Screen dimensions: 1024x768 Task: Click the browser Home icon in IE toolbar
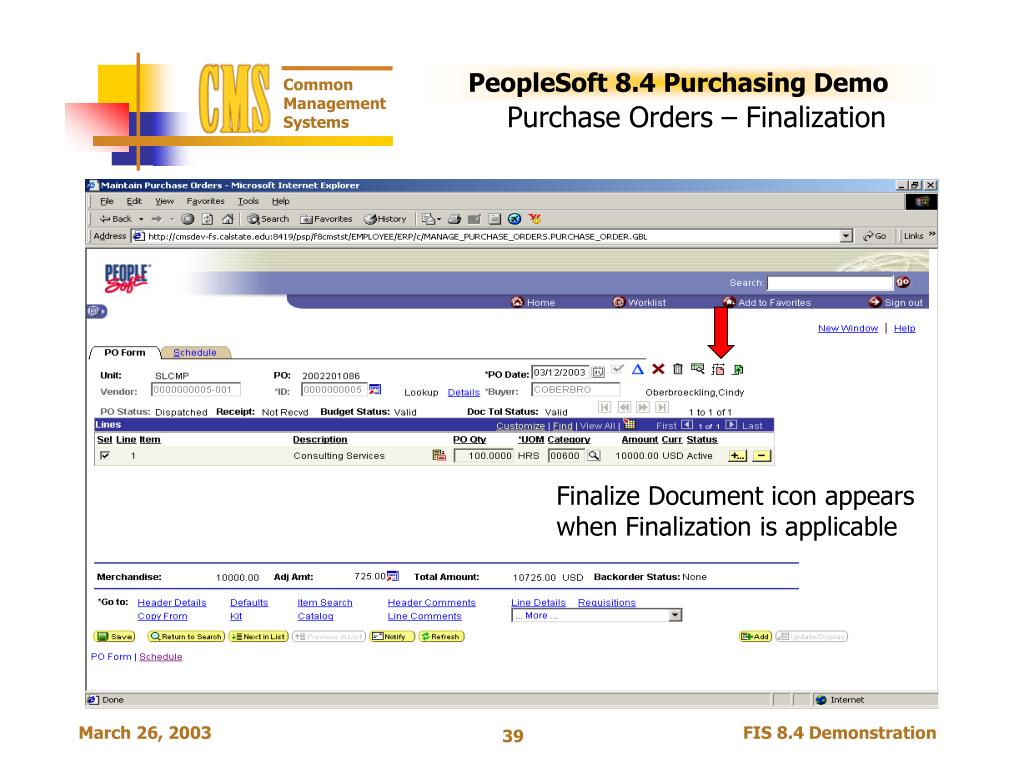pos(228,219)
